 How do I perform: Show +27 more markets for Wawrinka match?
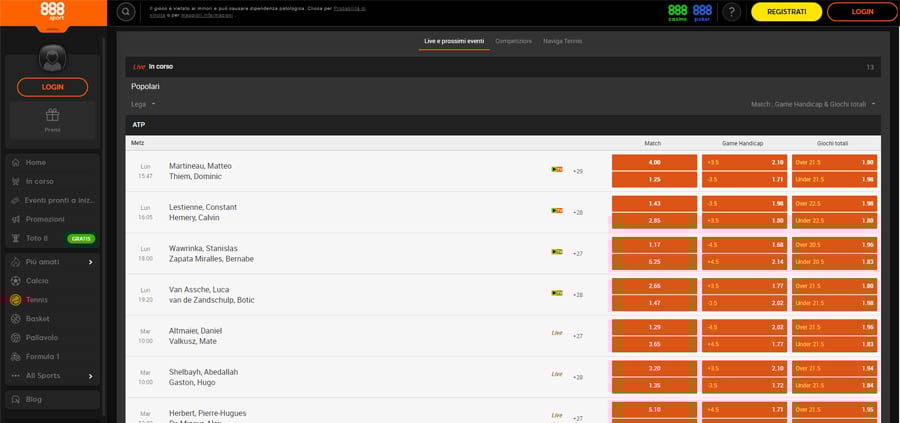pos(578,254)
